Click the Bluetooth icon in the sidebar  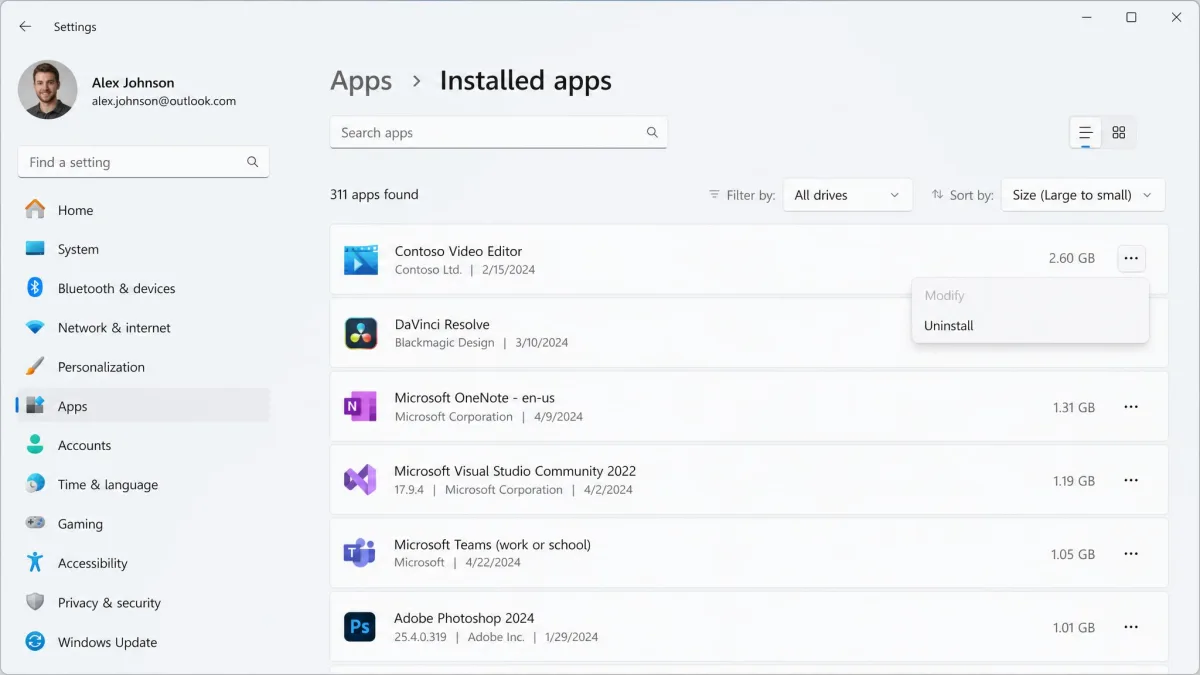[x=35, y=288]
